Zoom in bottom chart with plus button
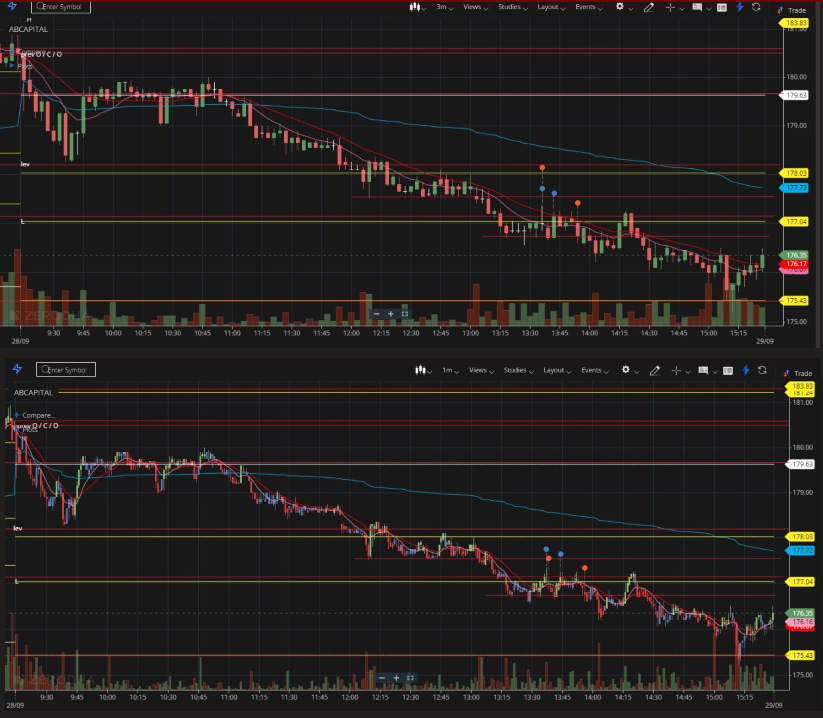 [396, 678]
